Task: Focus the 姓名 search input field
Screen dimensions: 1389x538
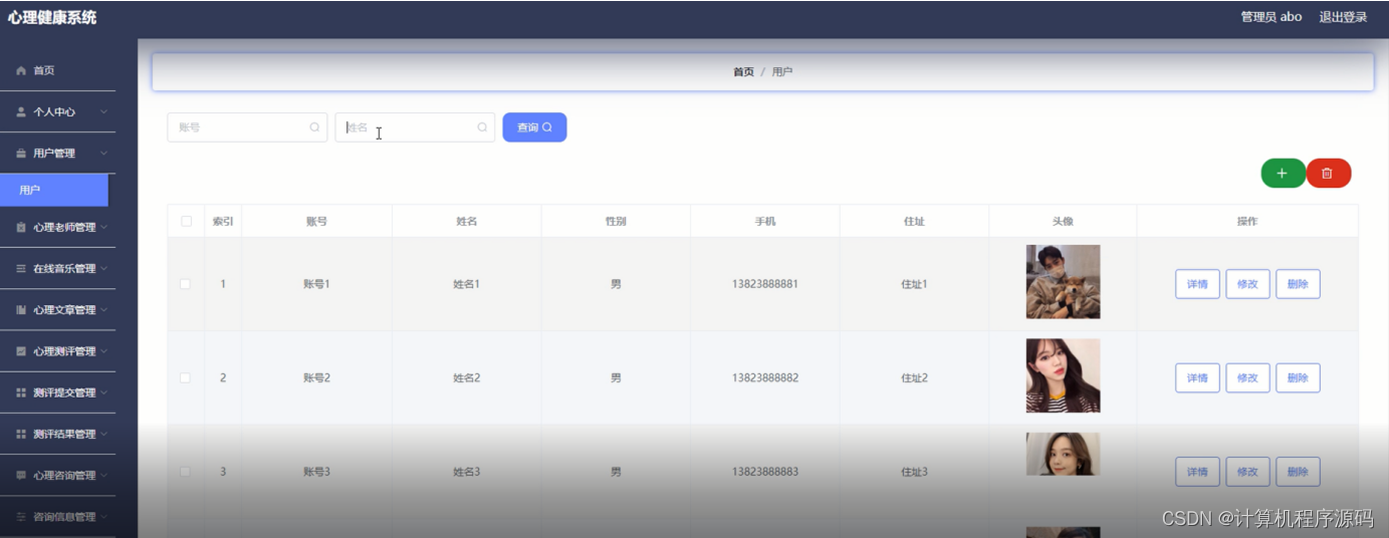Action: [x=415, y=127]
